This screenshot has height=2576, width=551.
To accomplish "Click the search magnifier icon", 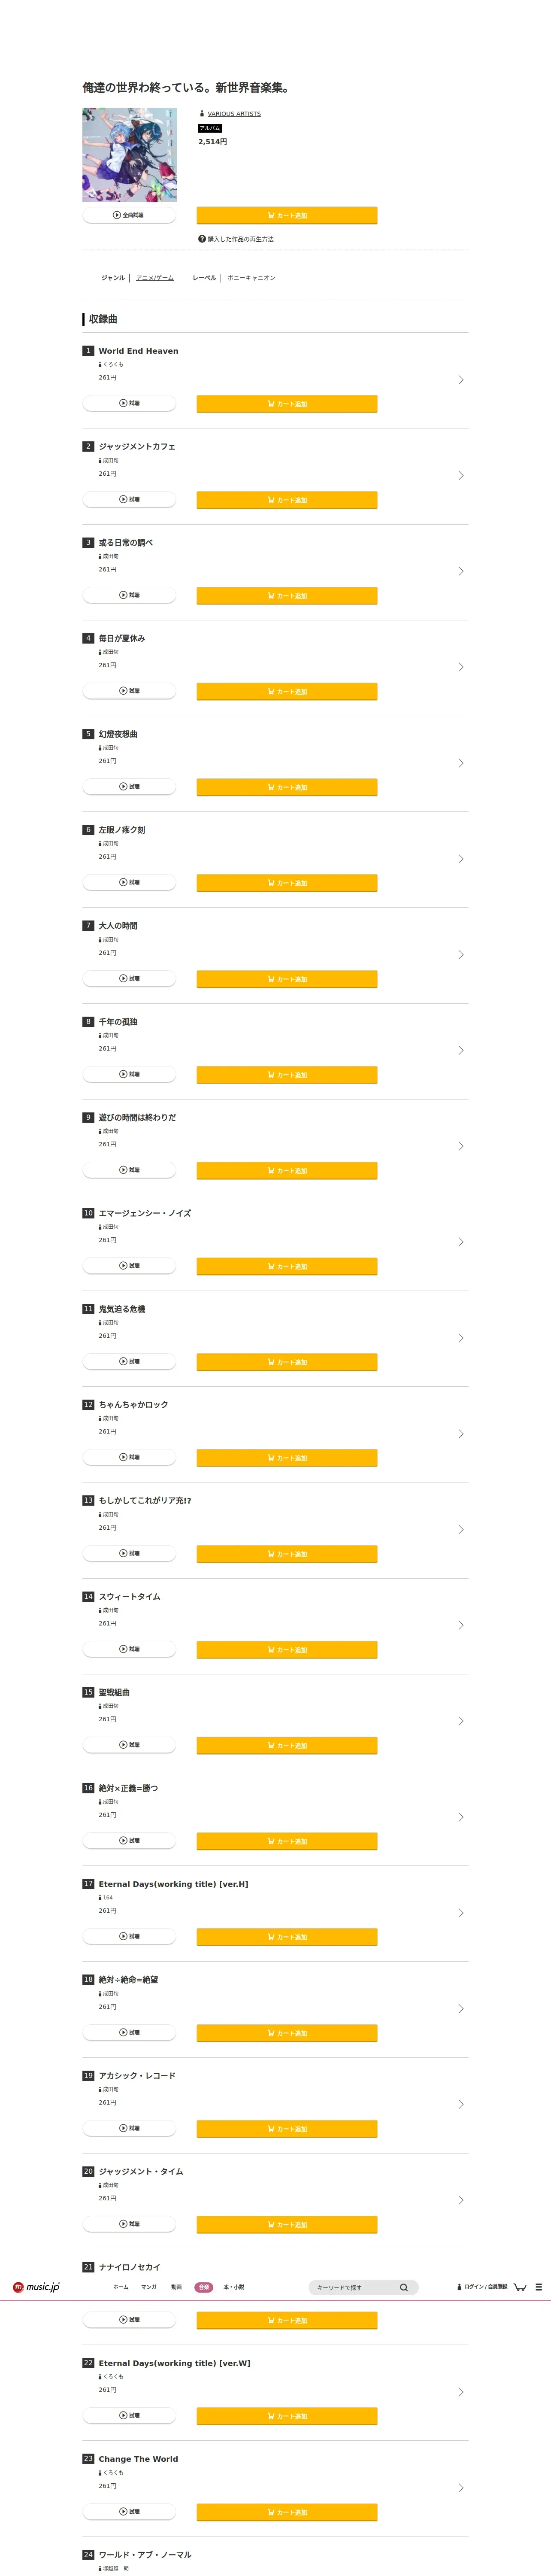I will [404, 2287].
